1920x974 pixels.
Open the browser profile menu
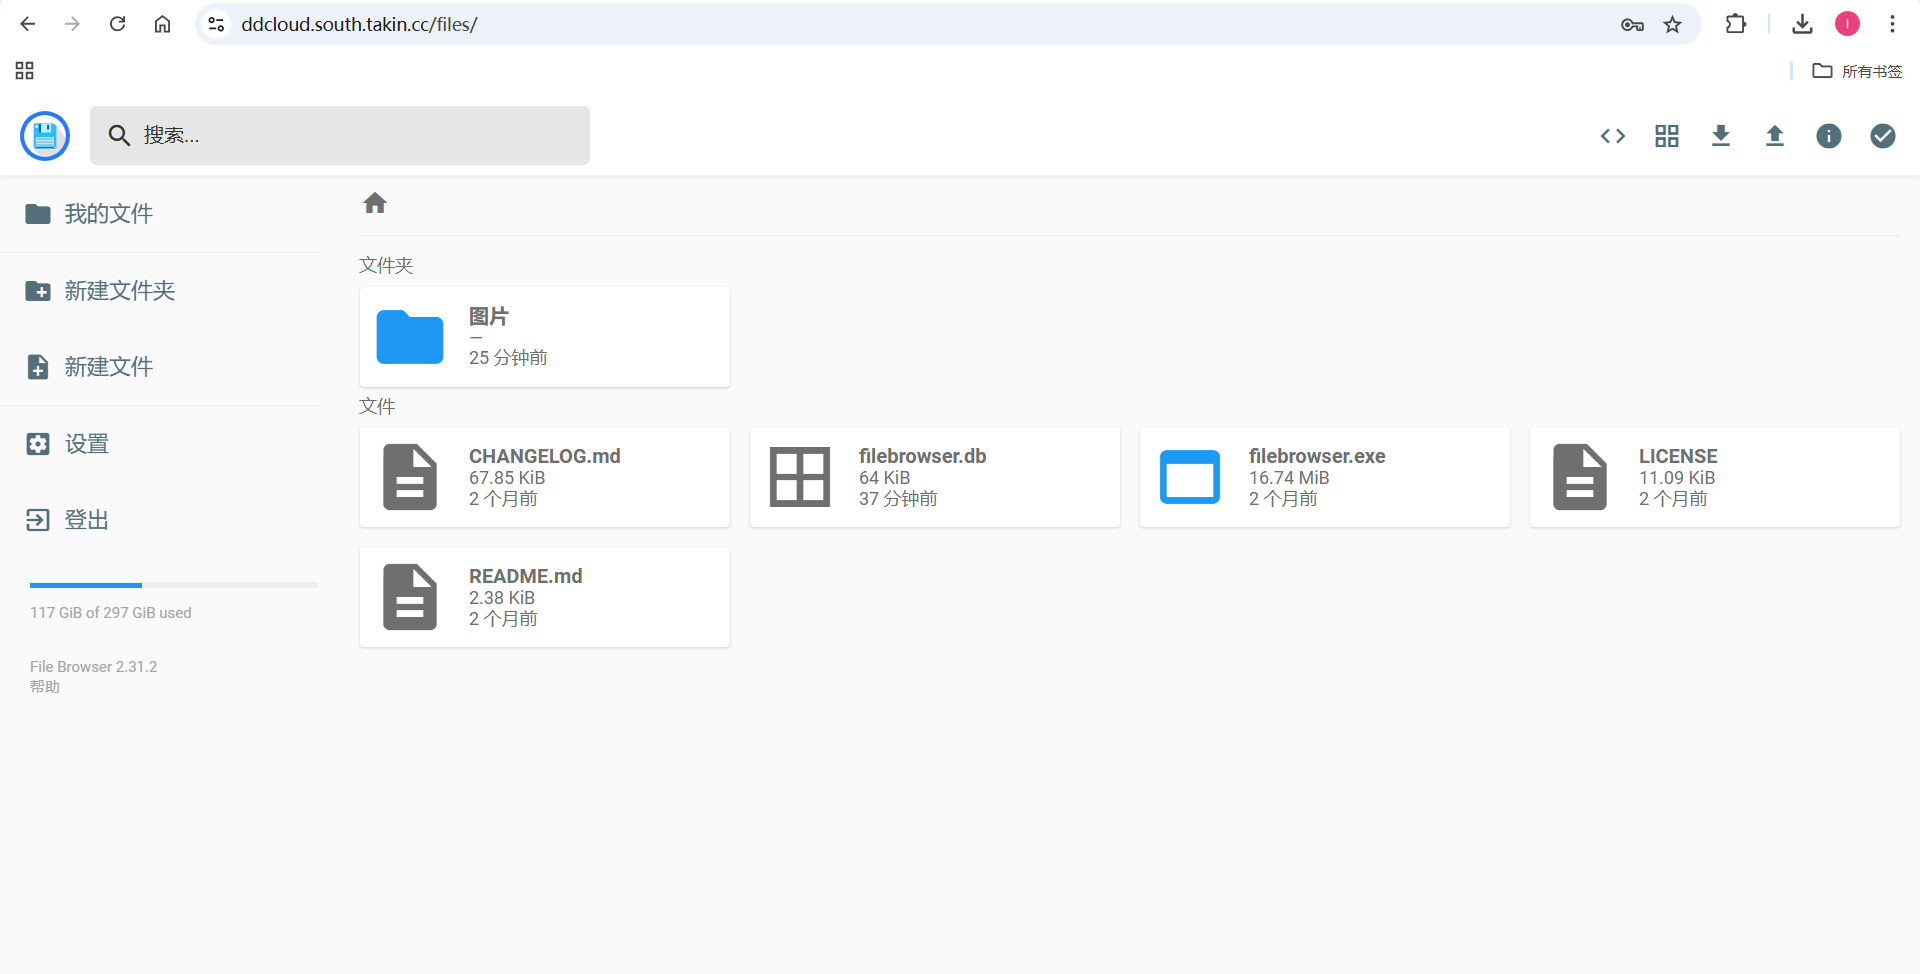point(1847,24)
